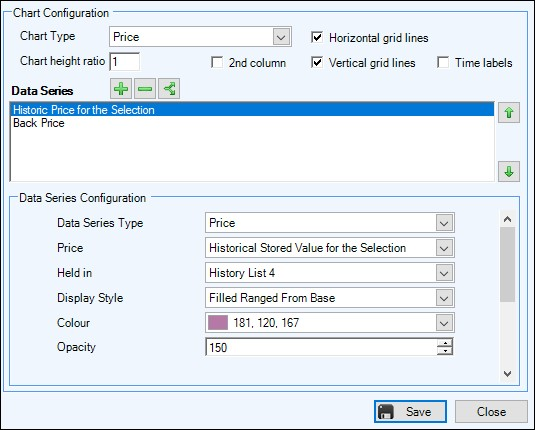Click the up arrow of the Opacity spinner
Screen dimensions: 535x430
[445, 343]
